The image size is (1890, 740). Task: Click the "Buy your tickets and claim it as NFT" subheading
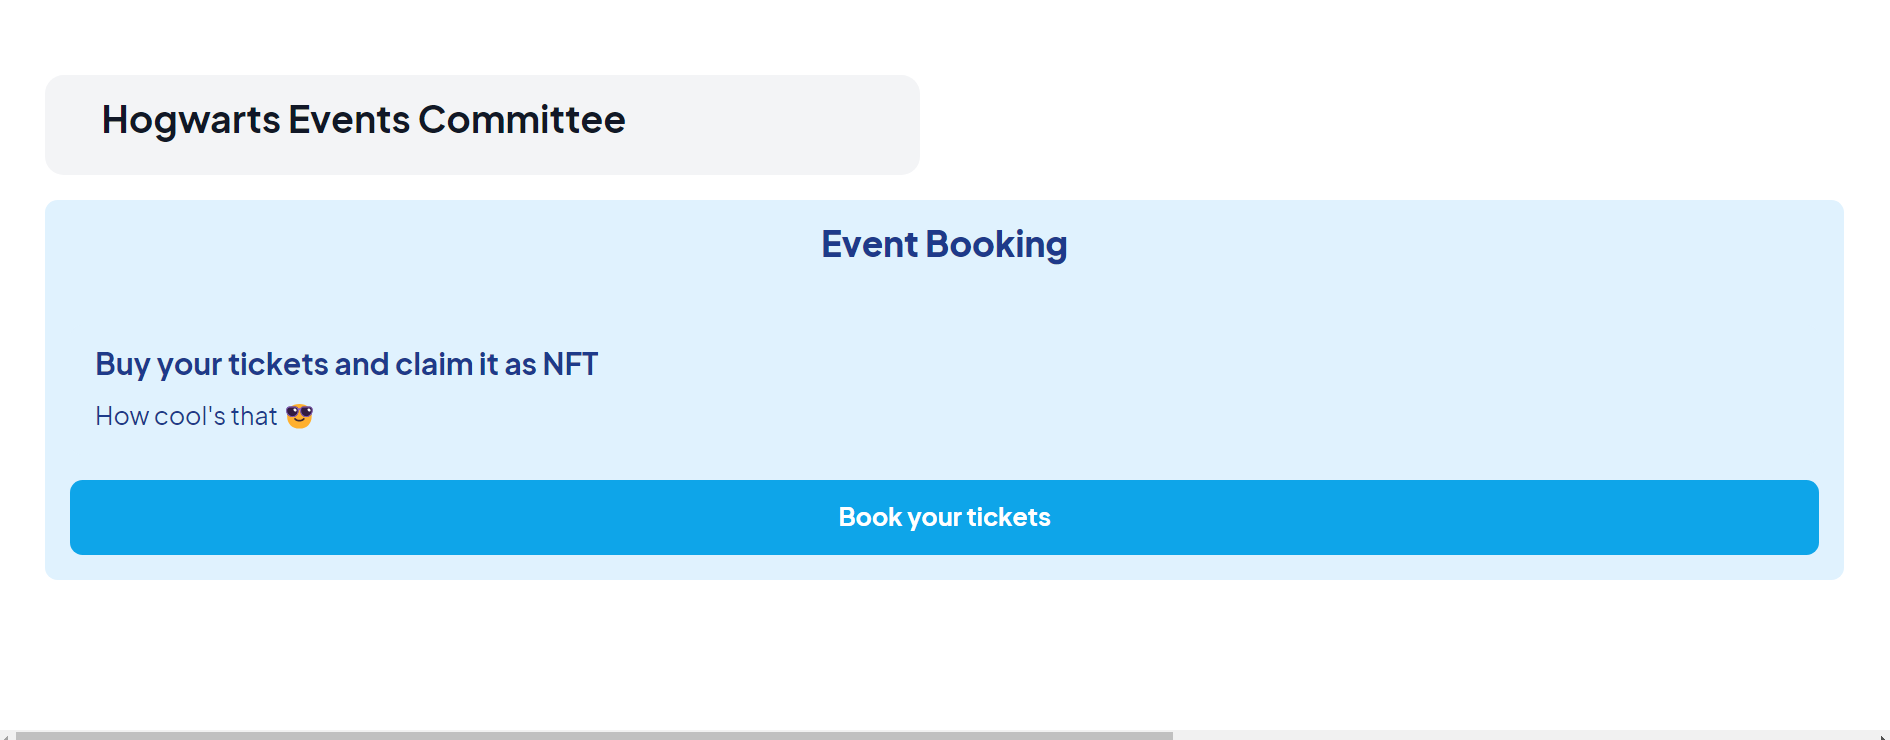[346, 364]
